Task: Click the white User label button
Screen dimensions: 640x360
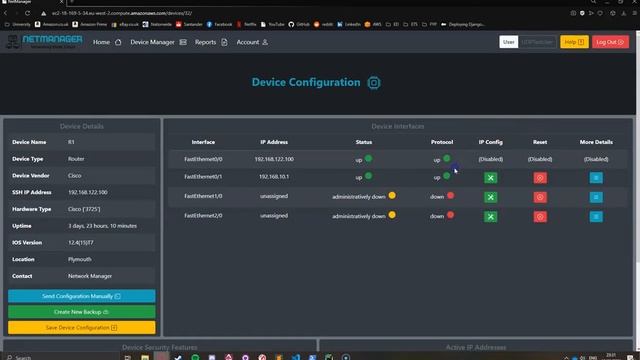Action: [509, 42]
